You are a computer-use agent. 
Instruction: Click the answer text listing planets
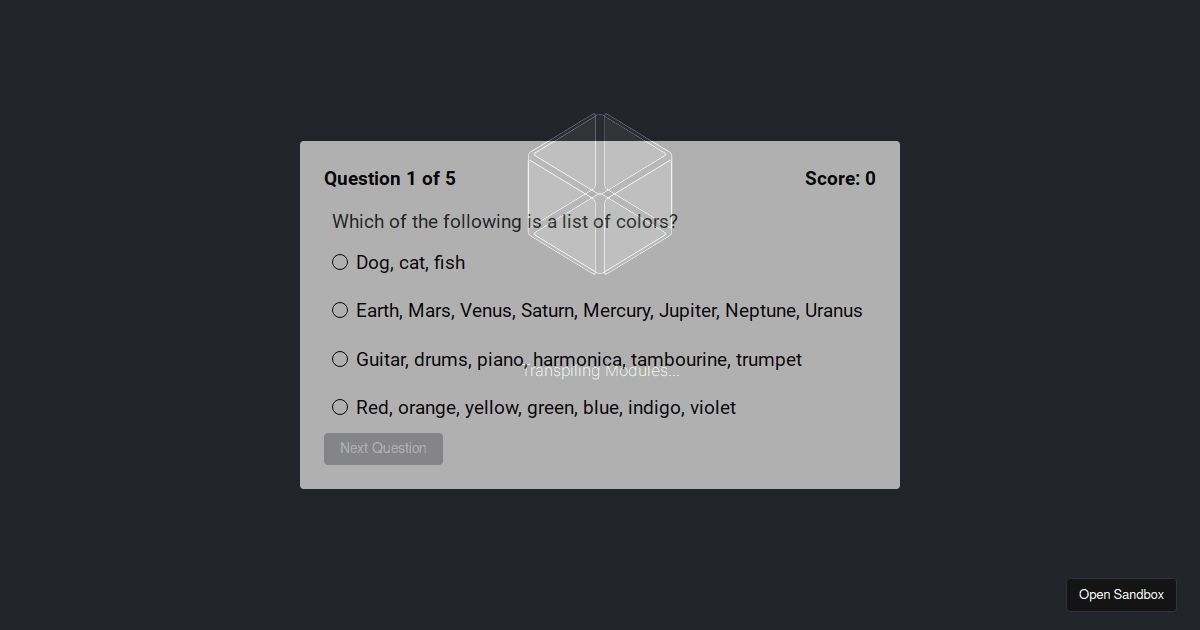[609, 310]
